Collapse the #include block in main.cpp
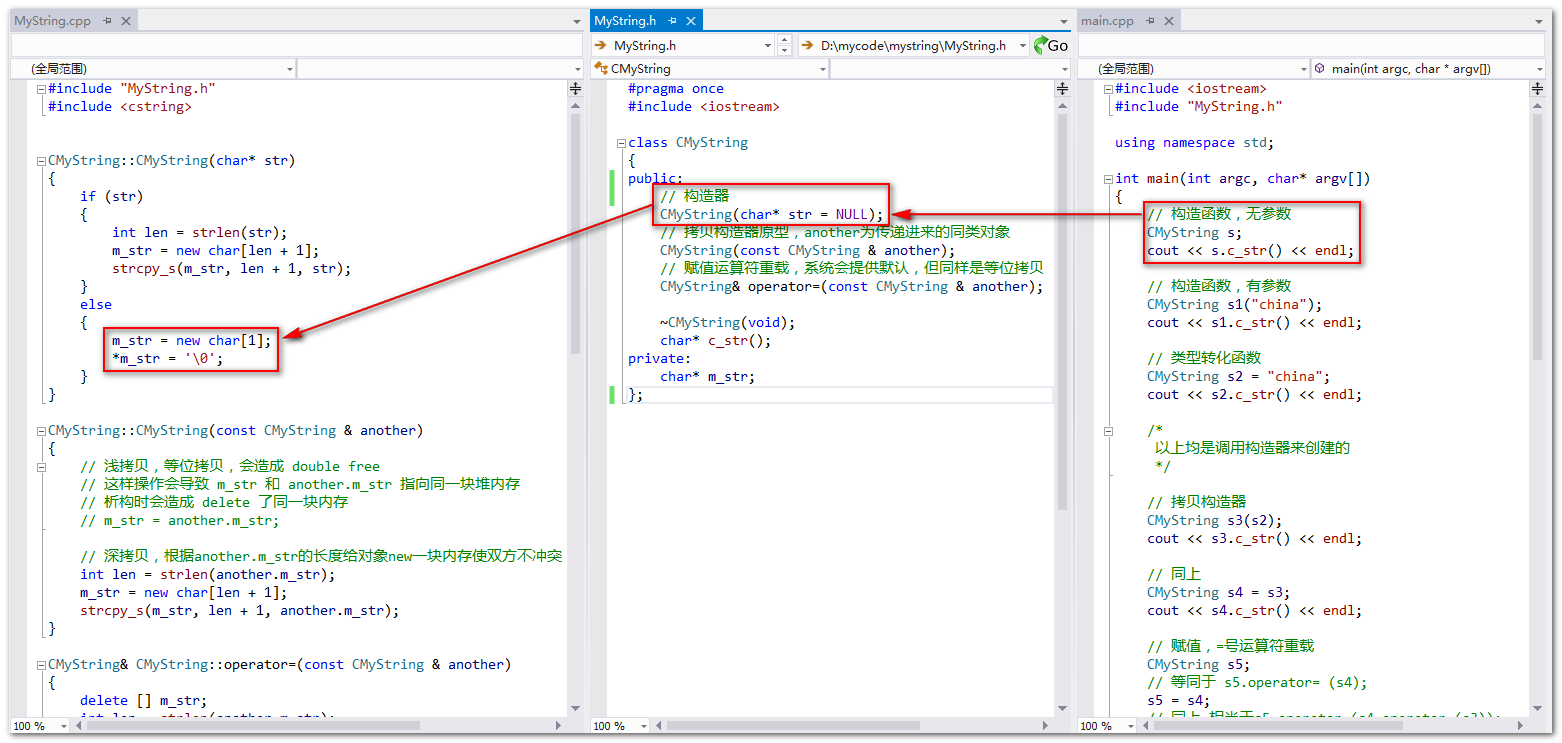This screenshot has width=1562, height=743. [1108, 89]
